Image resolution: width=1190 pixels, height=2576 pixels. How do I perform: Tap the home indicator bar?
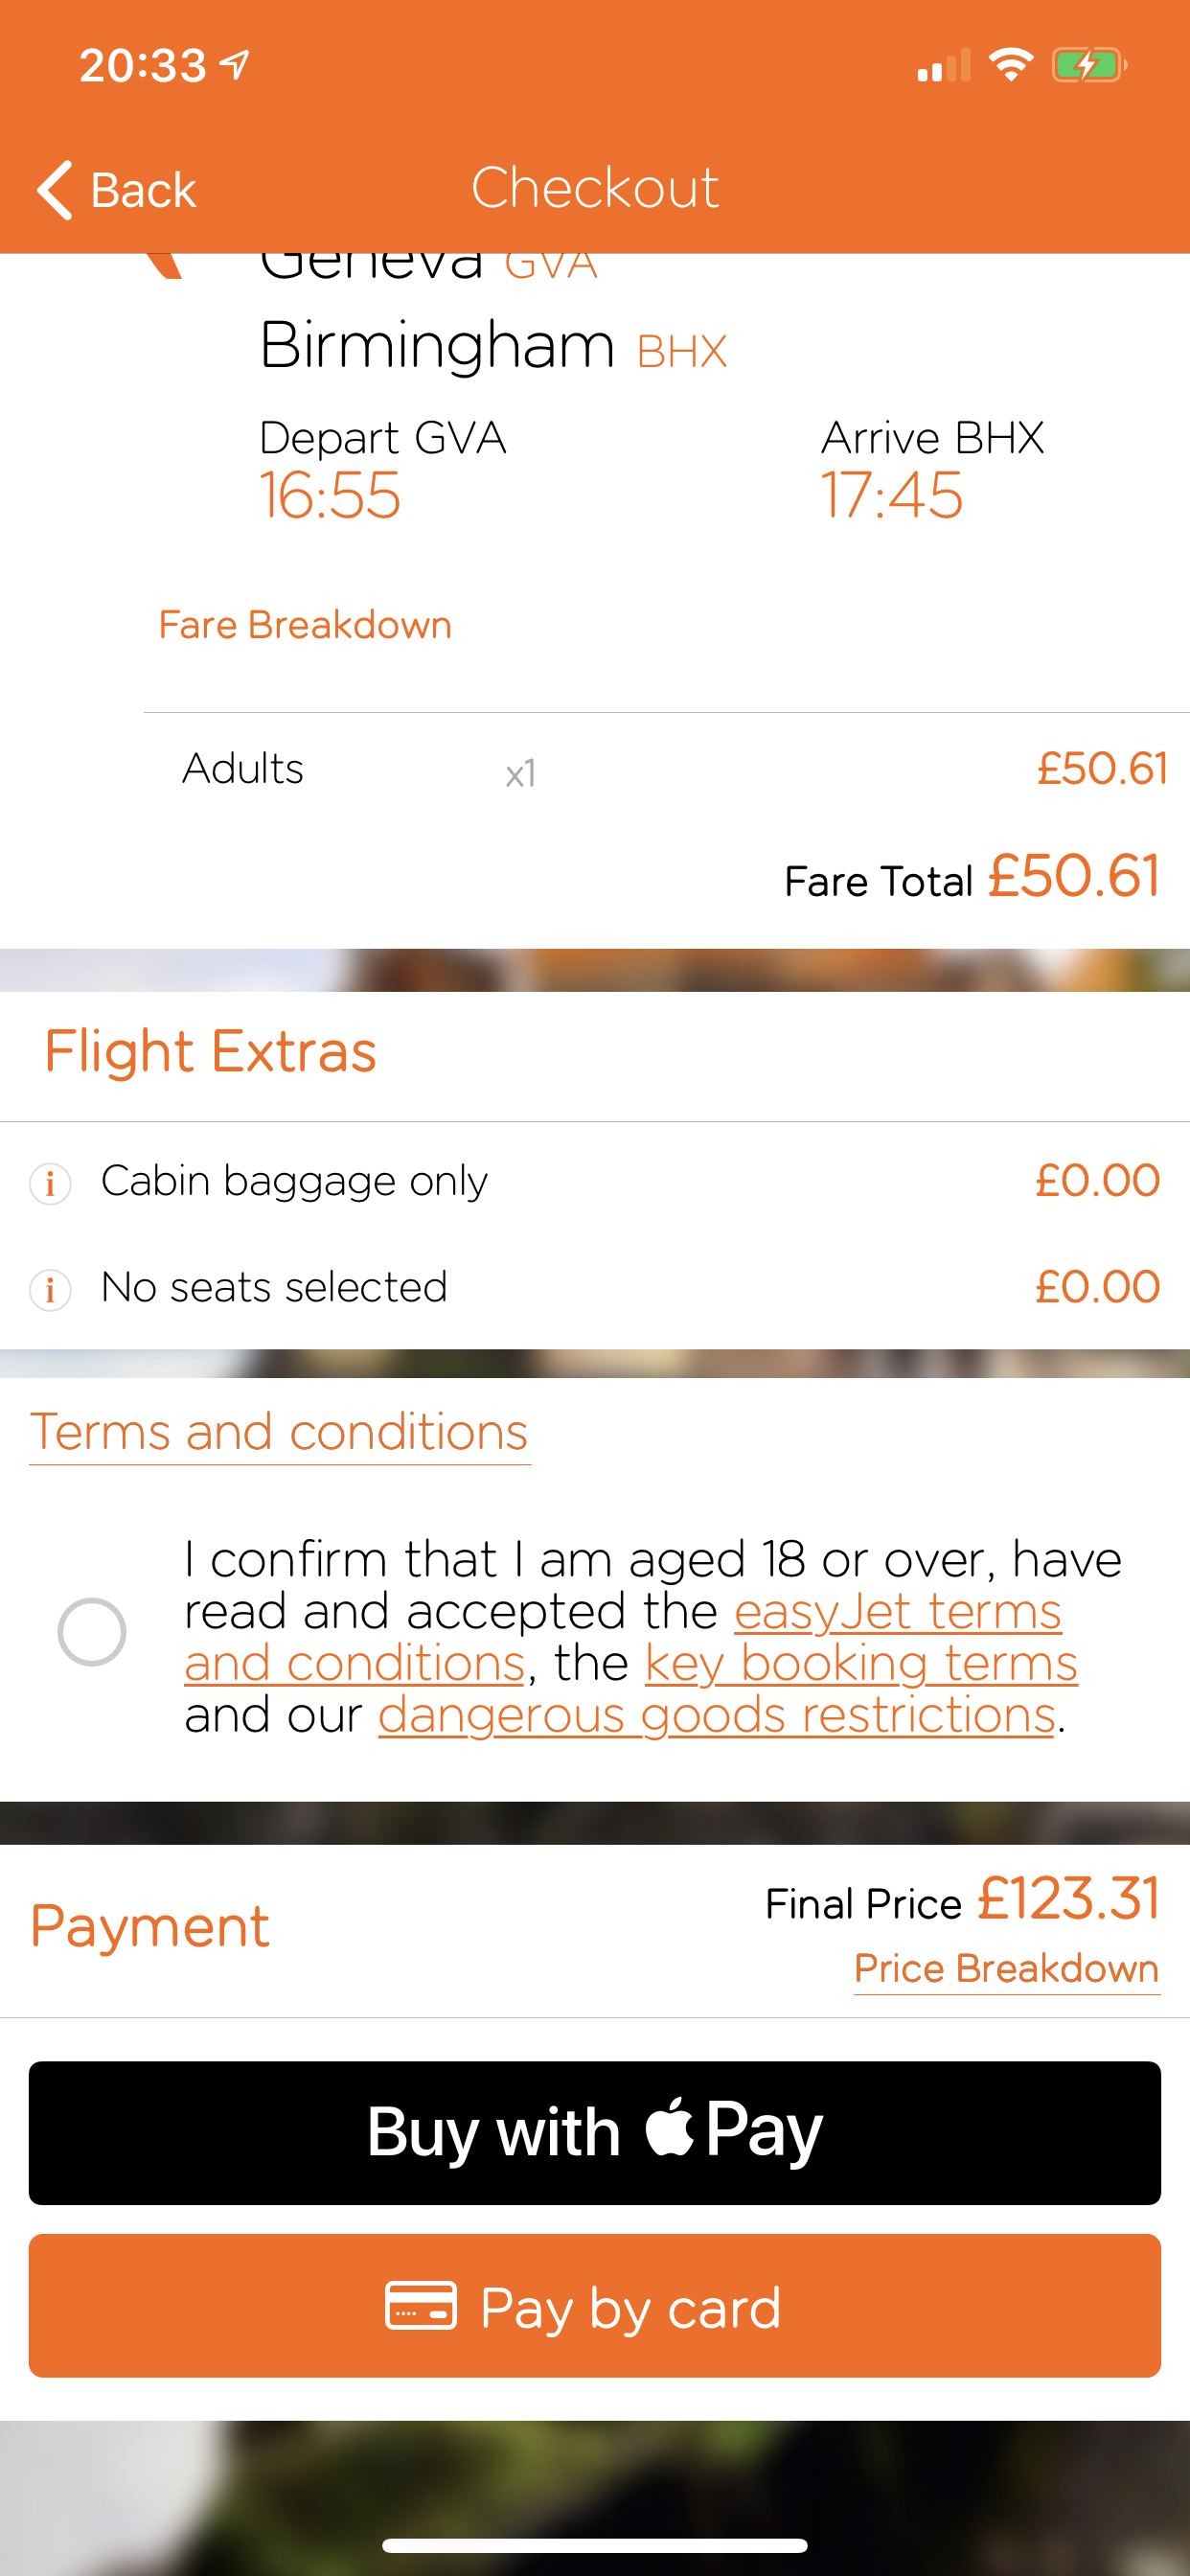[595, 2544]
